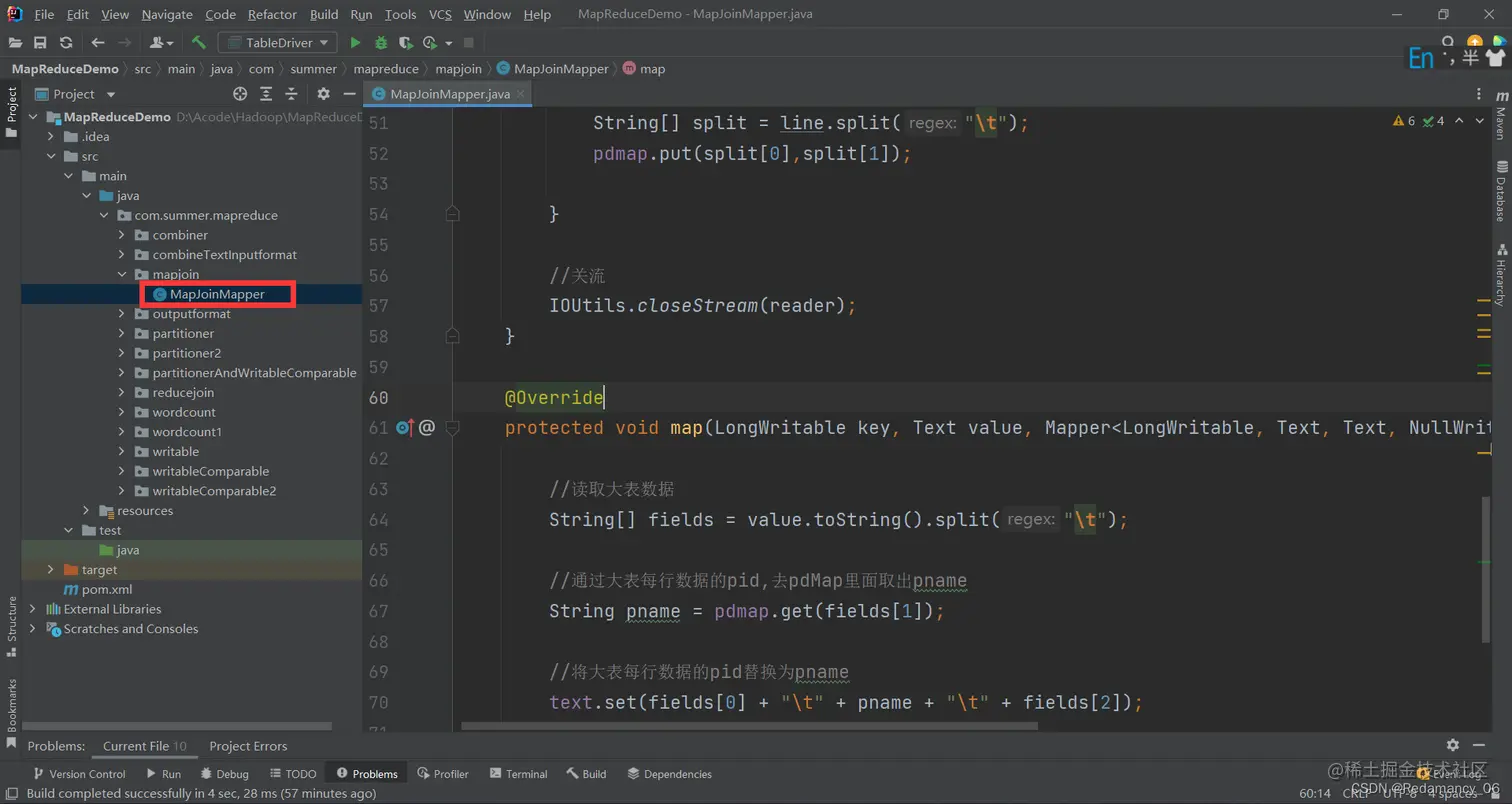Screen dimensions: 1512x804
Task: Open the Navigate menu
Action: 167,15
